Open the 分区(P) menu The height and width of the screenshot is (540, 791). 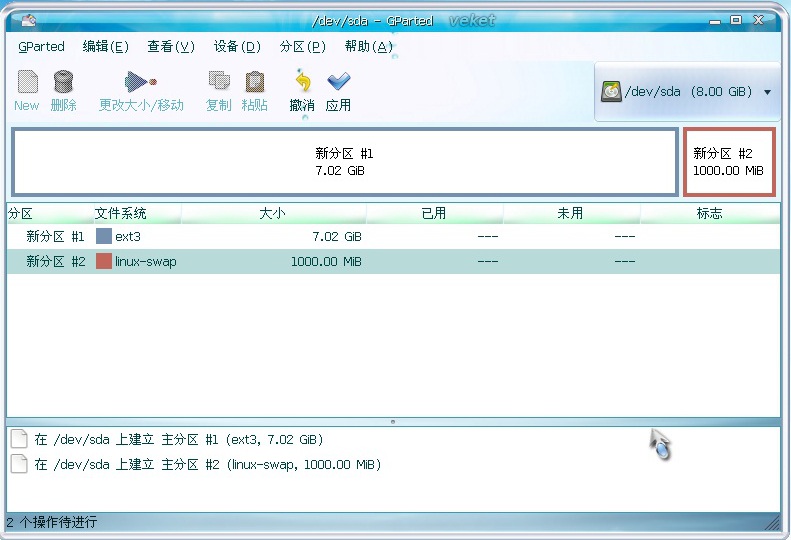point(303,47)
